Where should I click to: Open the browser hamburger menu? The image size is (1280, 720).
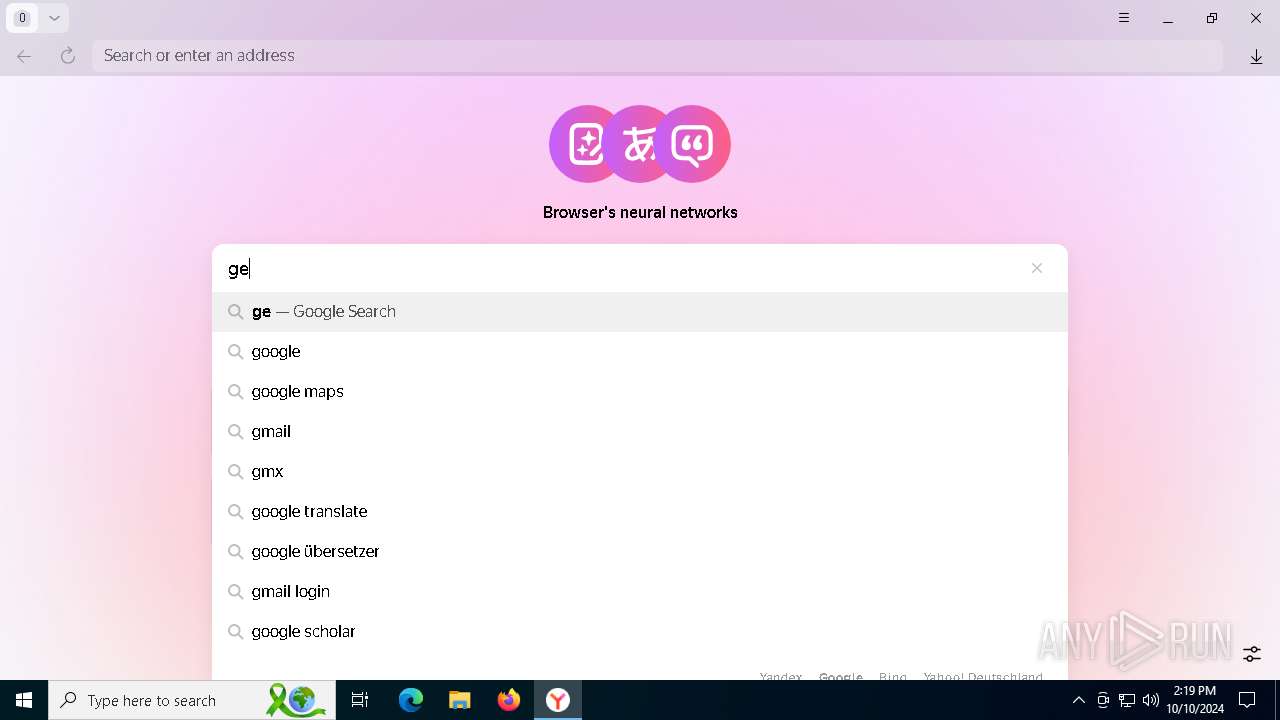1124,18
